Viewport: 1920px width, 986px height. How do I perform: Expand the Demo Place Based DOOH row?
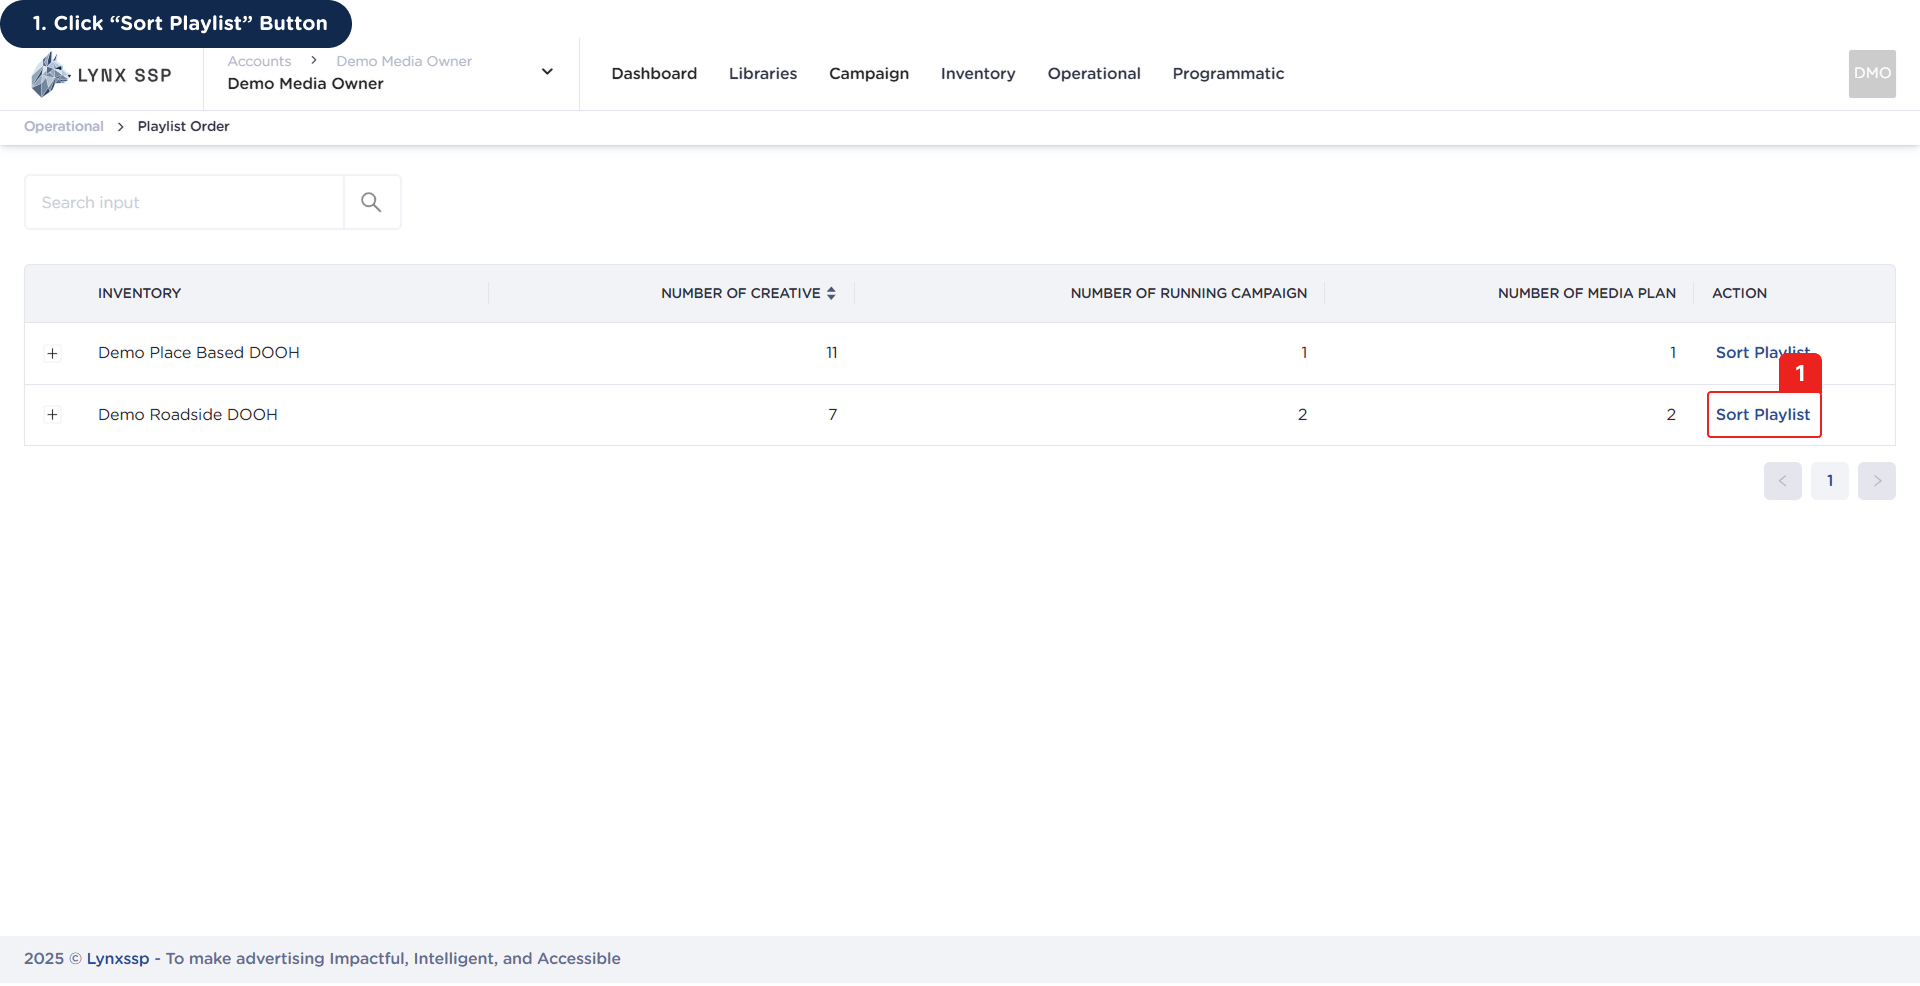pos(53,353)
